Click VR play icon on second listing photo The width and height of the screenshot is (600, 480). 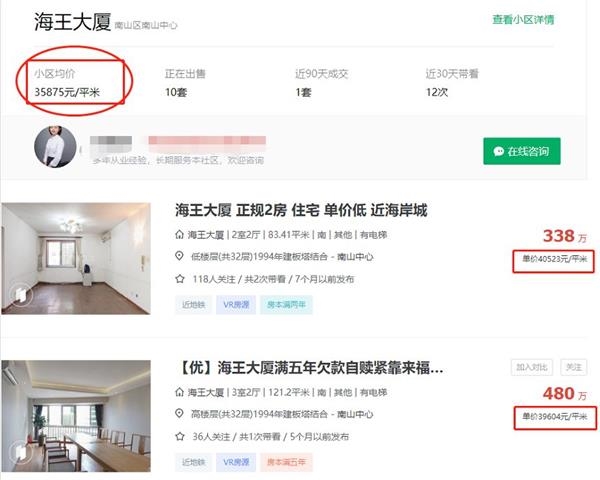17,452
